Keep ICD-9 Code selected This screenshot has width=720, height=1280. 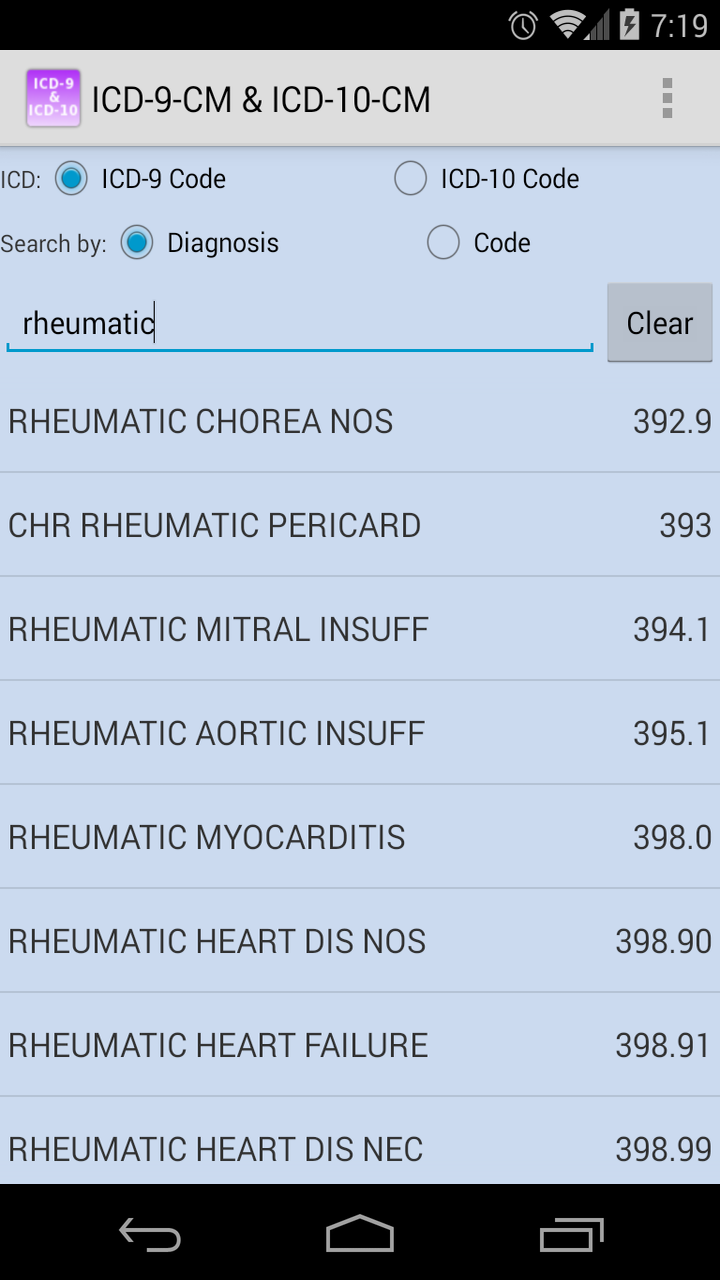[70, 178]
